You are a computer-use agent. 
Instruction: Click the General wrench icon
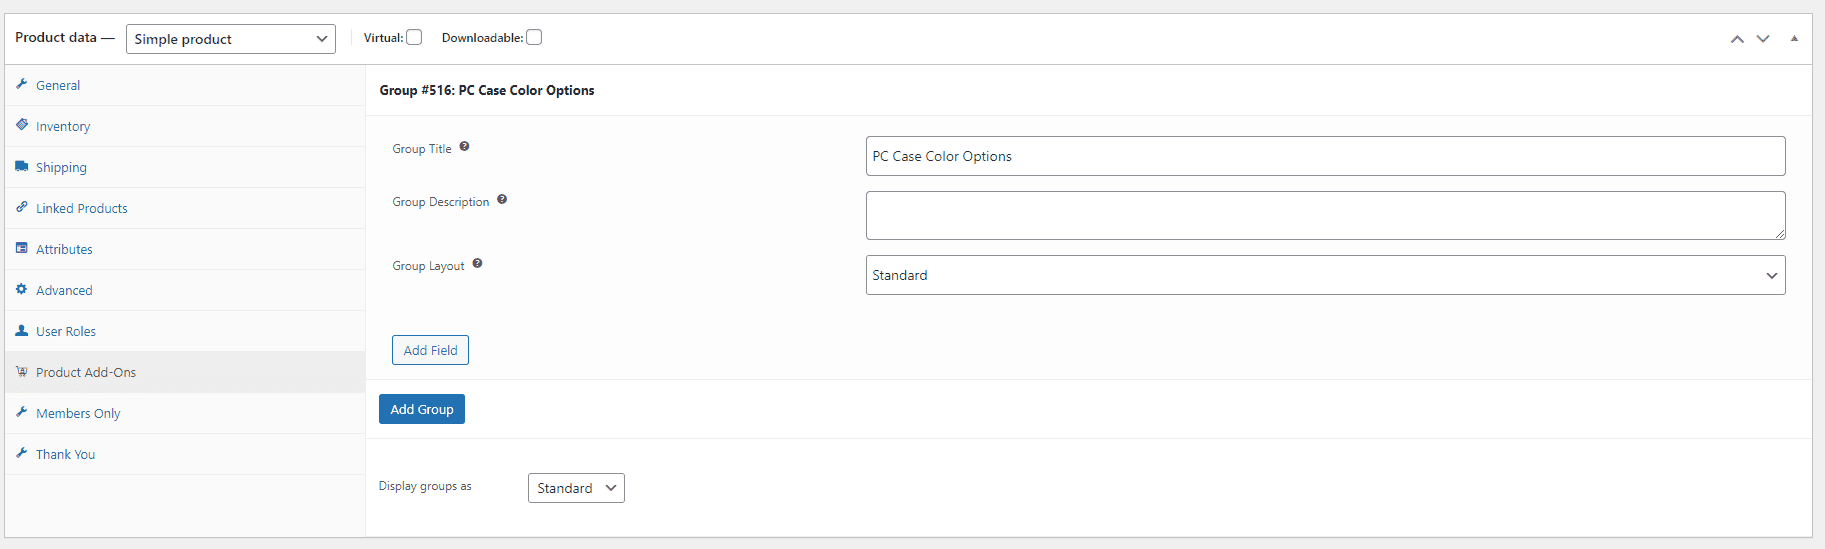coord(21,84)
